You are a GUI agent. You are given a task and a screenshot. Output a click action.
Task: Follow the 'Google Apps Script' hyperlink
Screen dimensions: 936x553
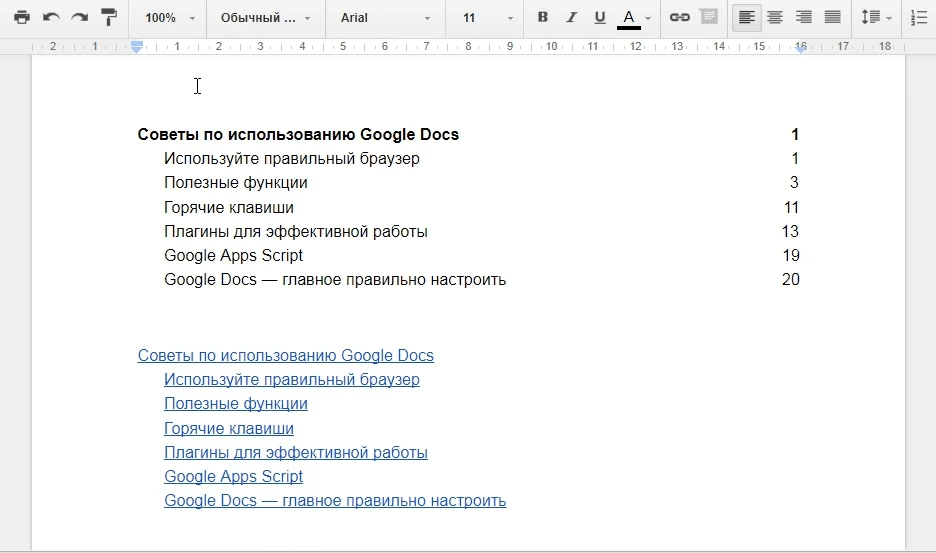pos(233,477)
